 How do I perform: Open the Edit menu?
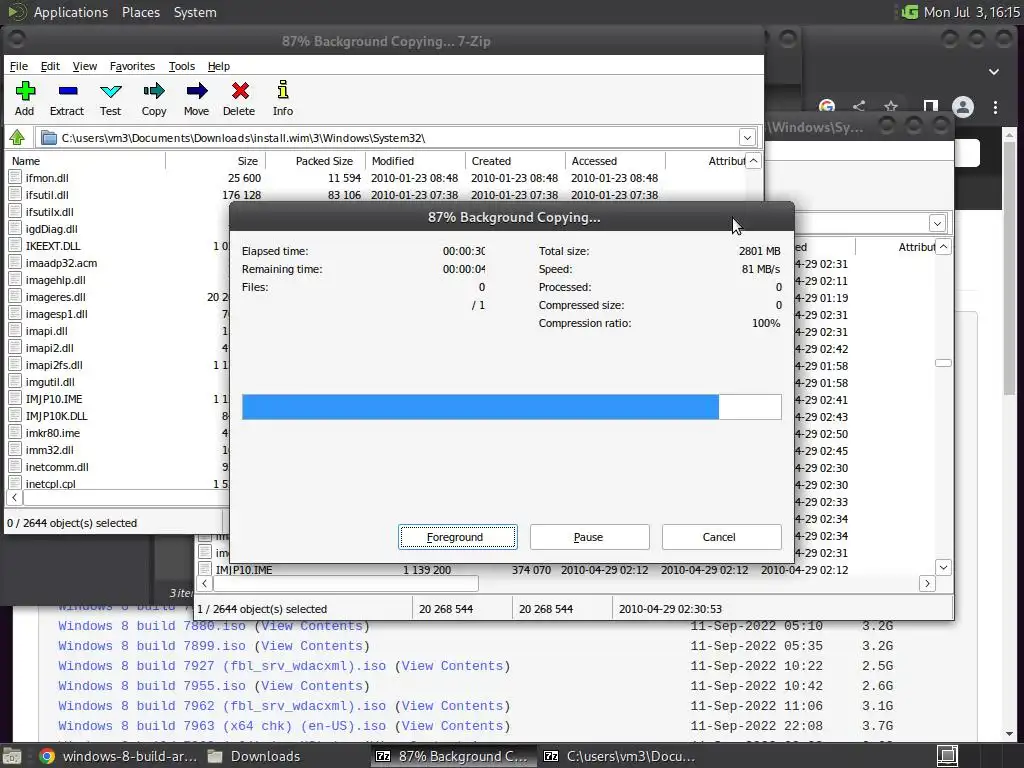[x=50, y=66]
